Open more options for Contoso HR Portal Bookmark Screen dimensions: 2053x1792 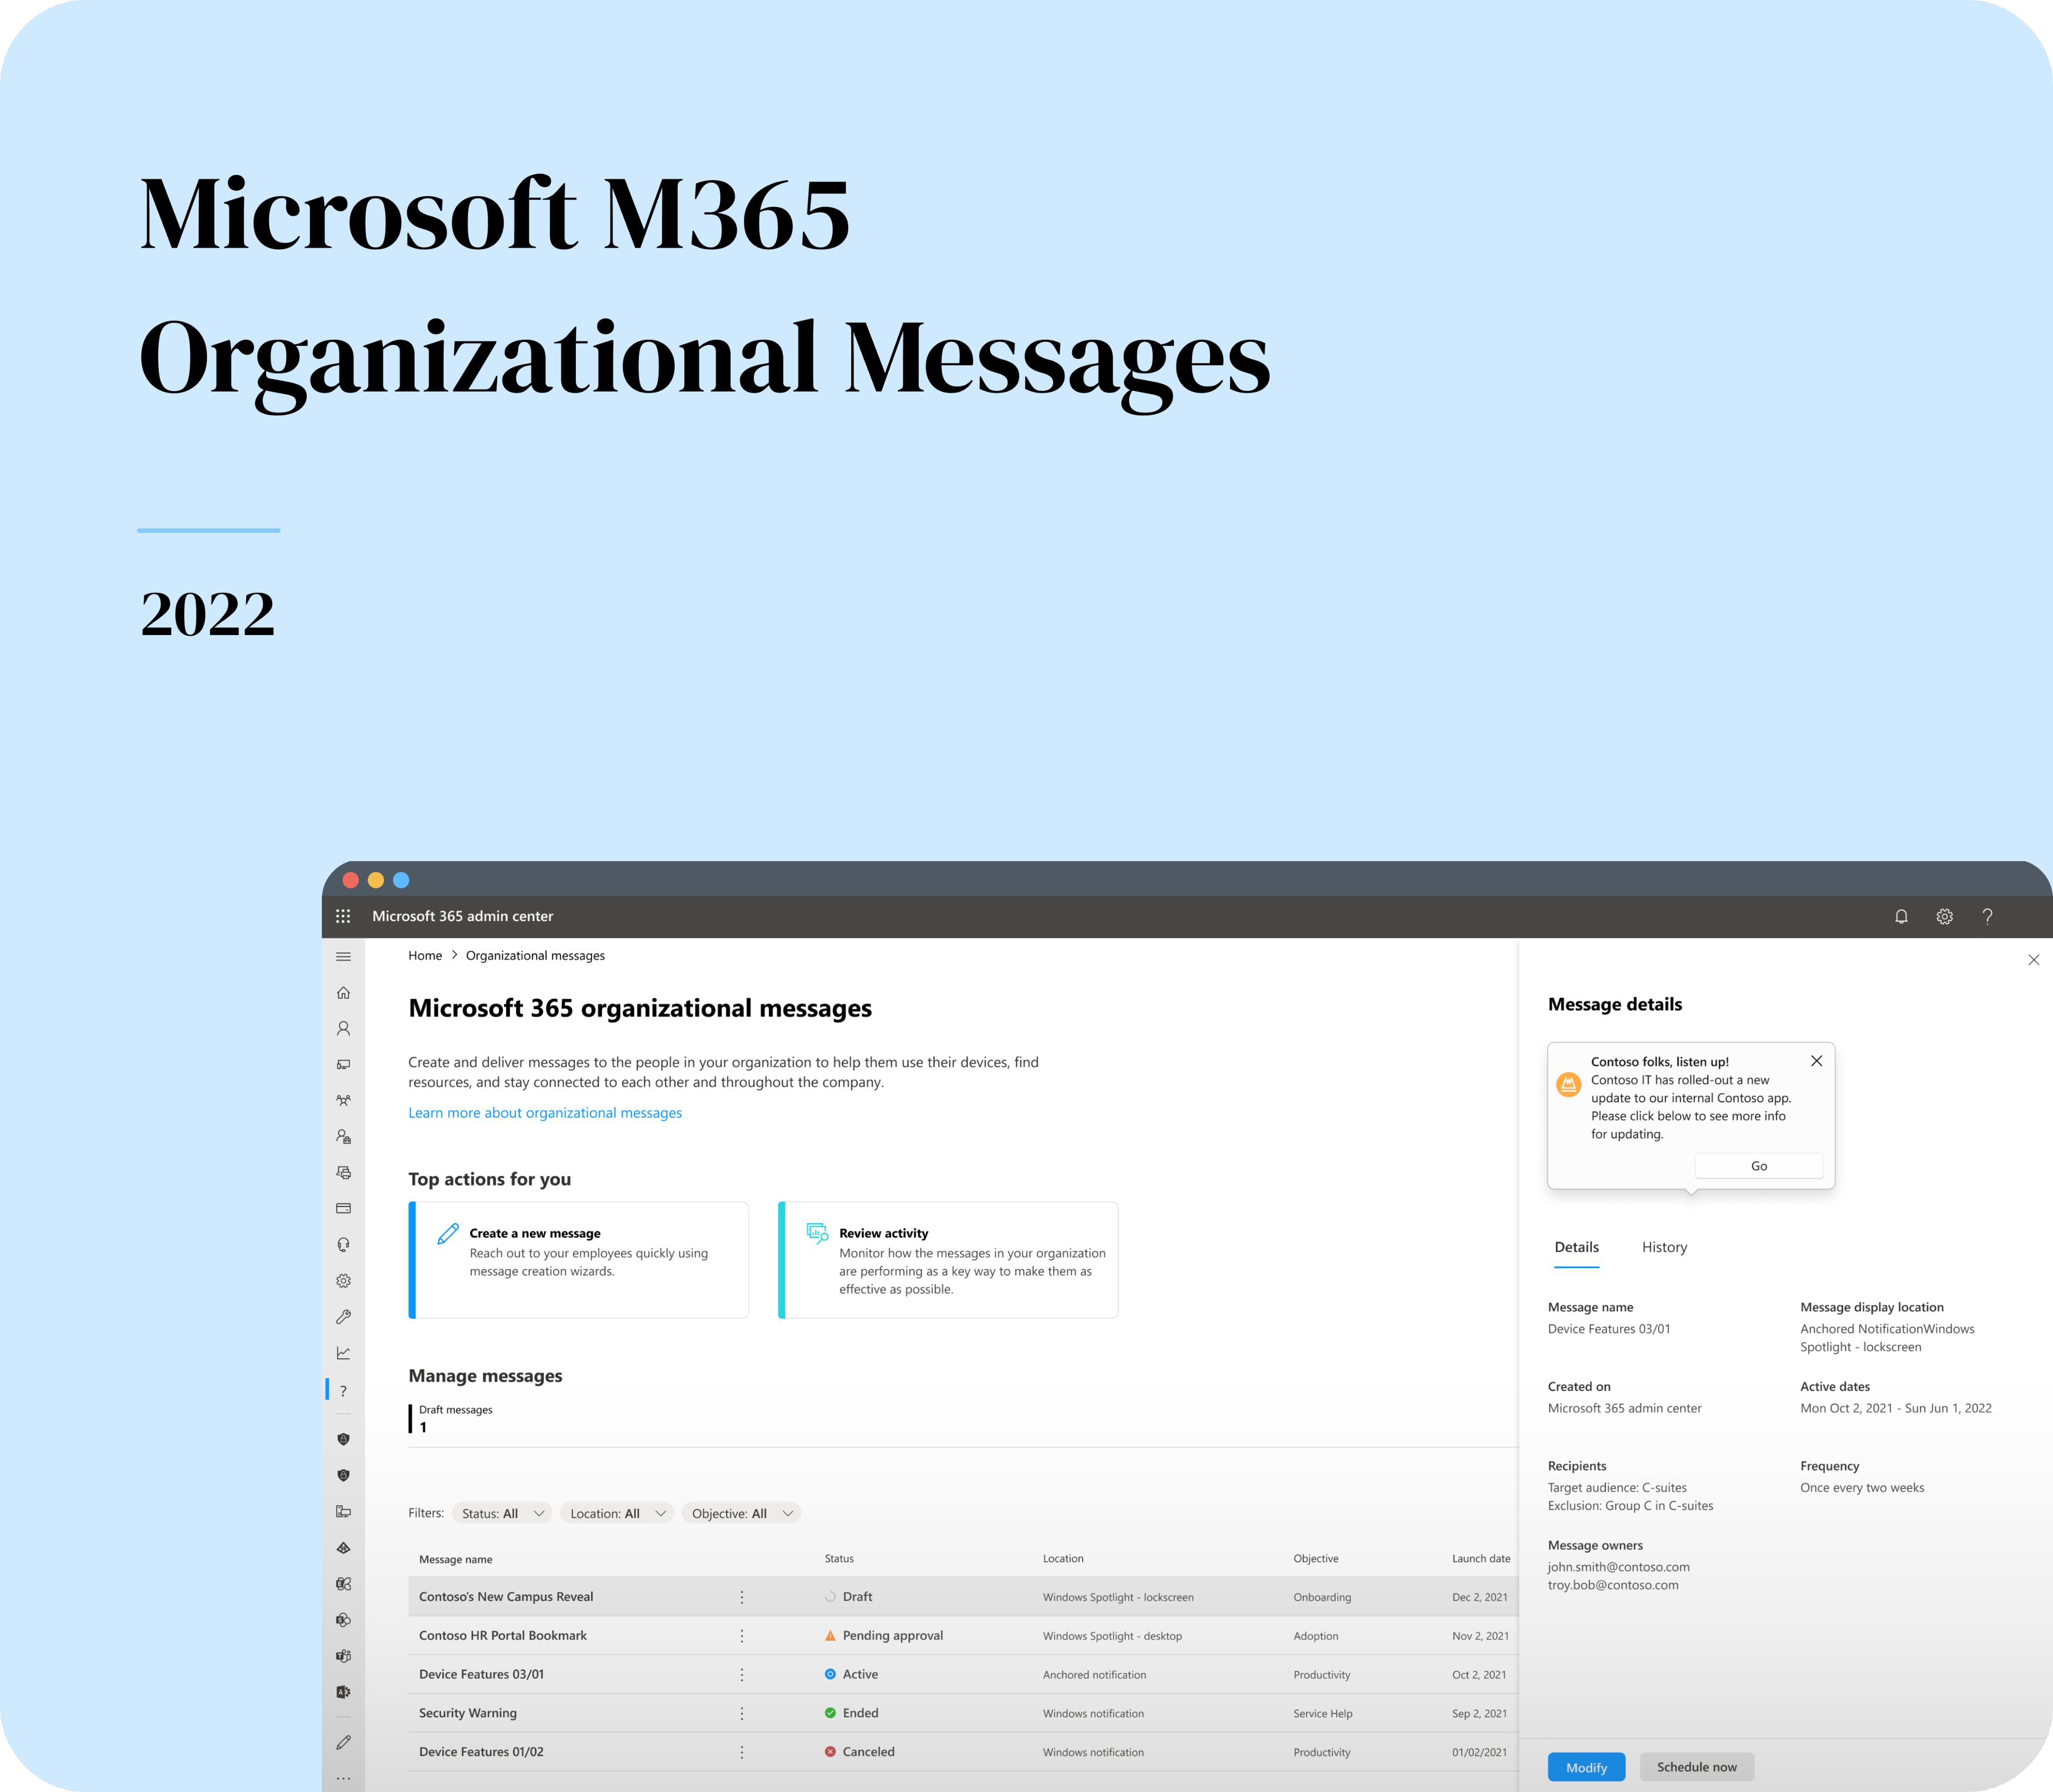742,1636
